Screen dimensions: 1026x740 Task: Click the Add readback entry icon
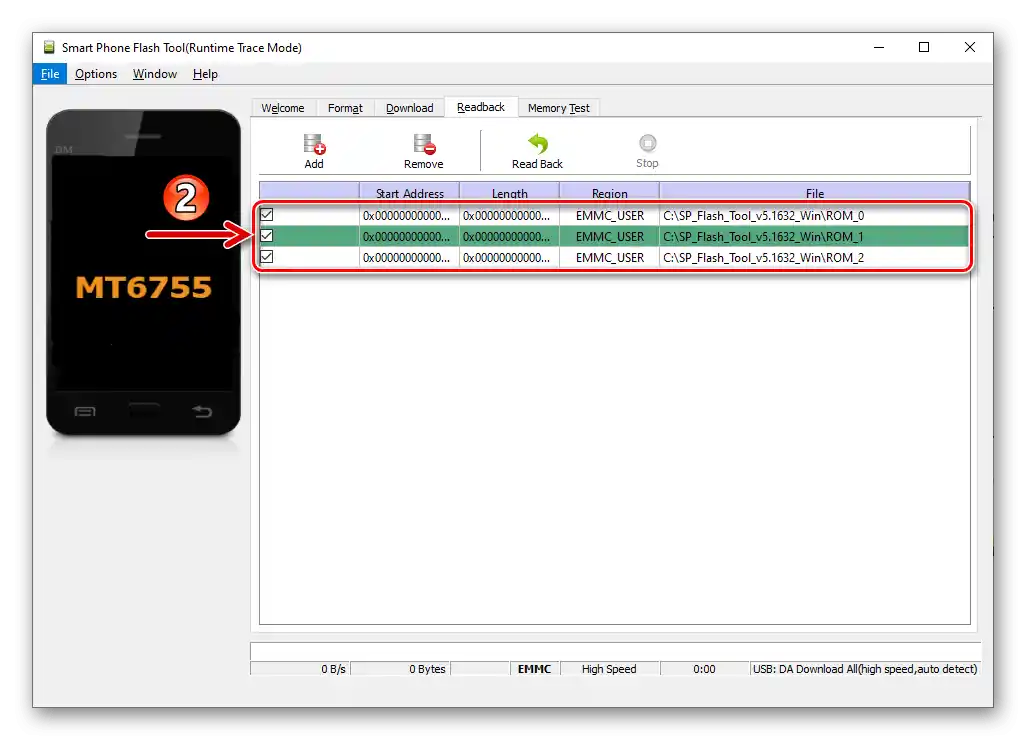pos(314,148)
